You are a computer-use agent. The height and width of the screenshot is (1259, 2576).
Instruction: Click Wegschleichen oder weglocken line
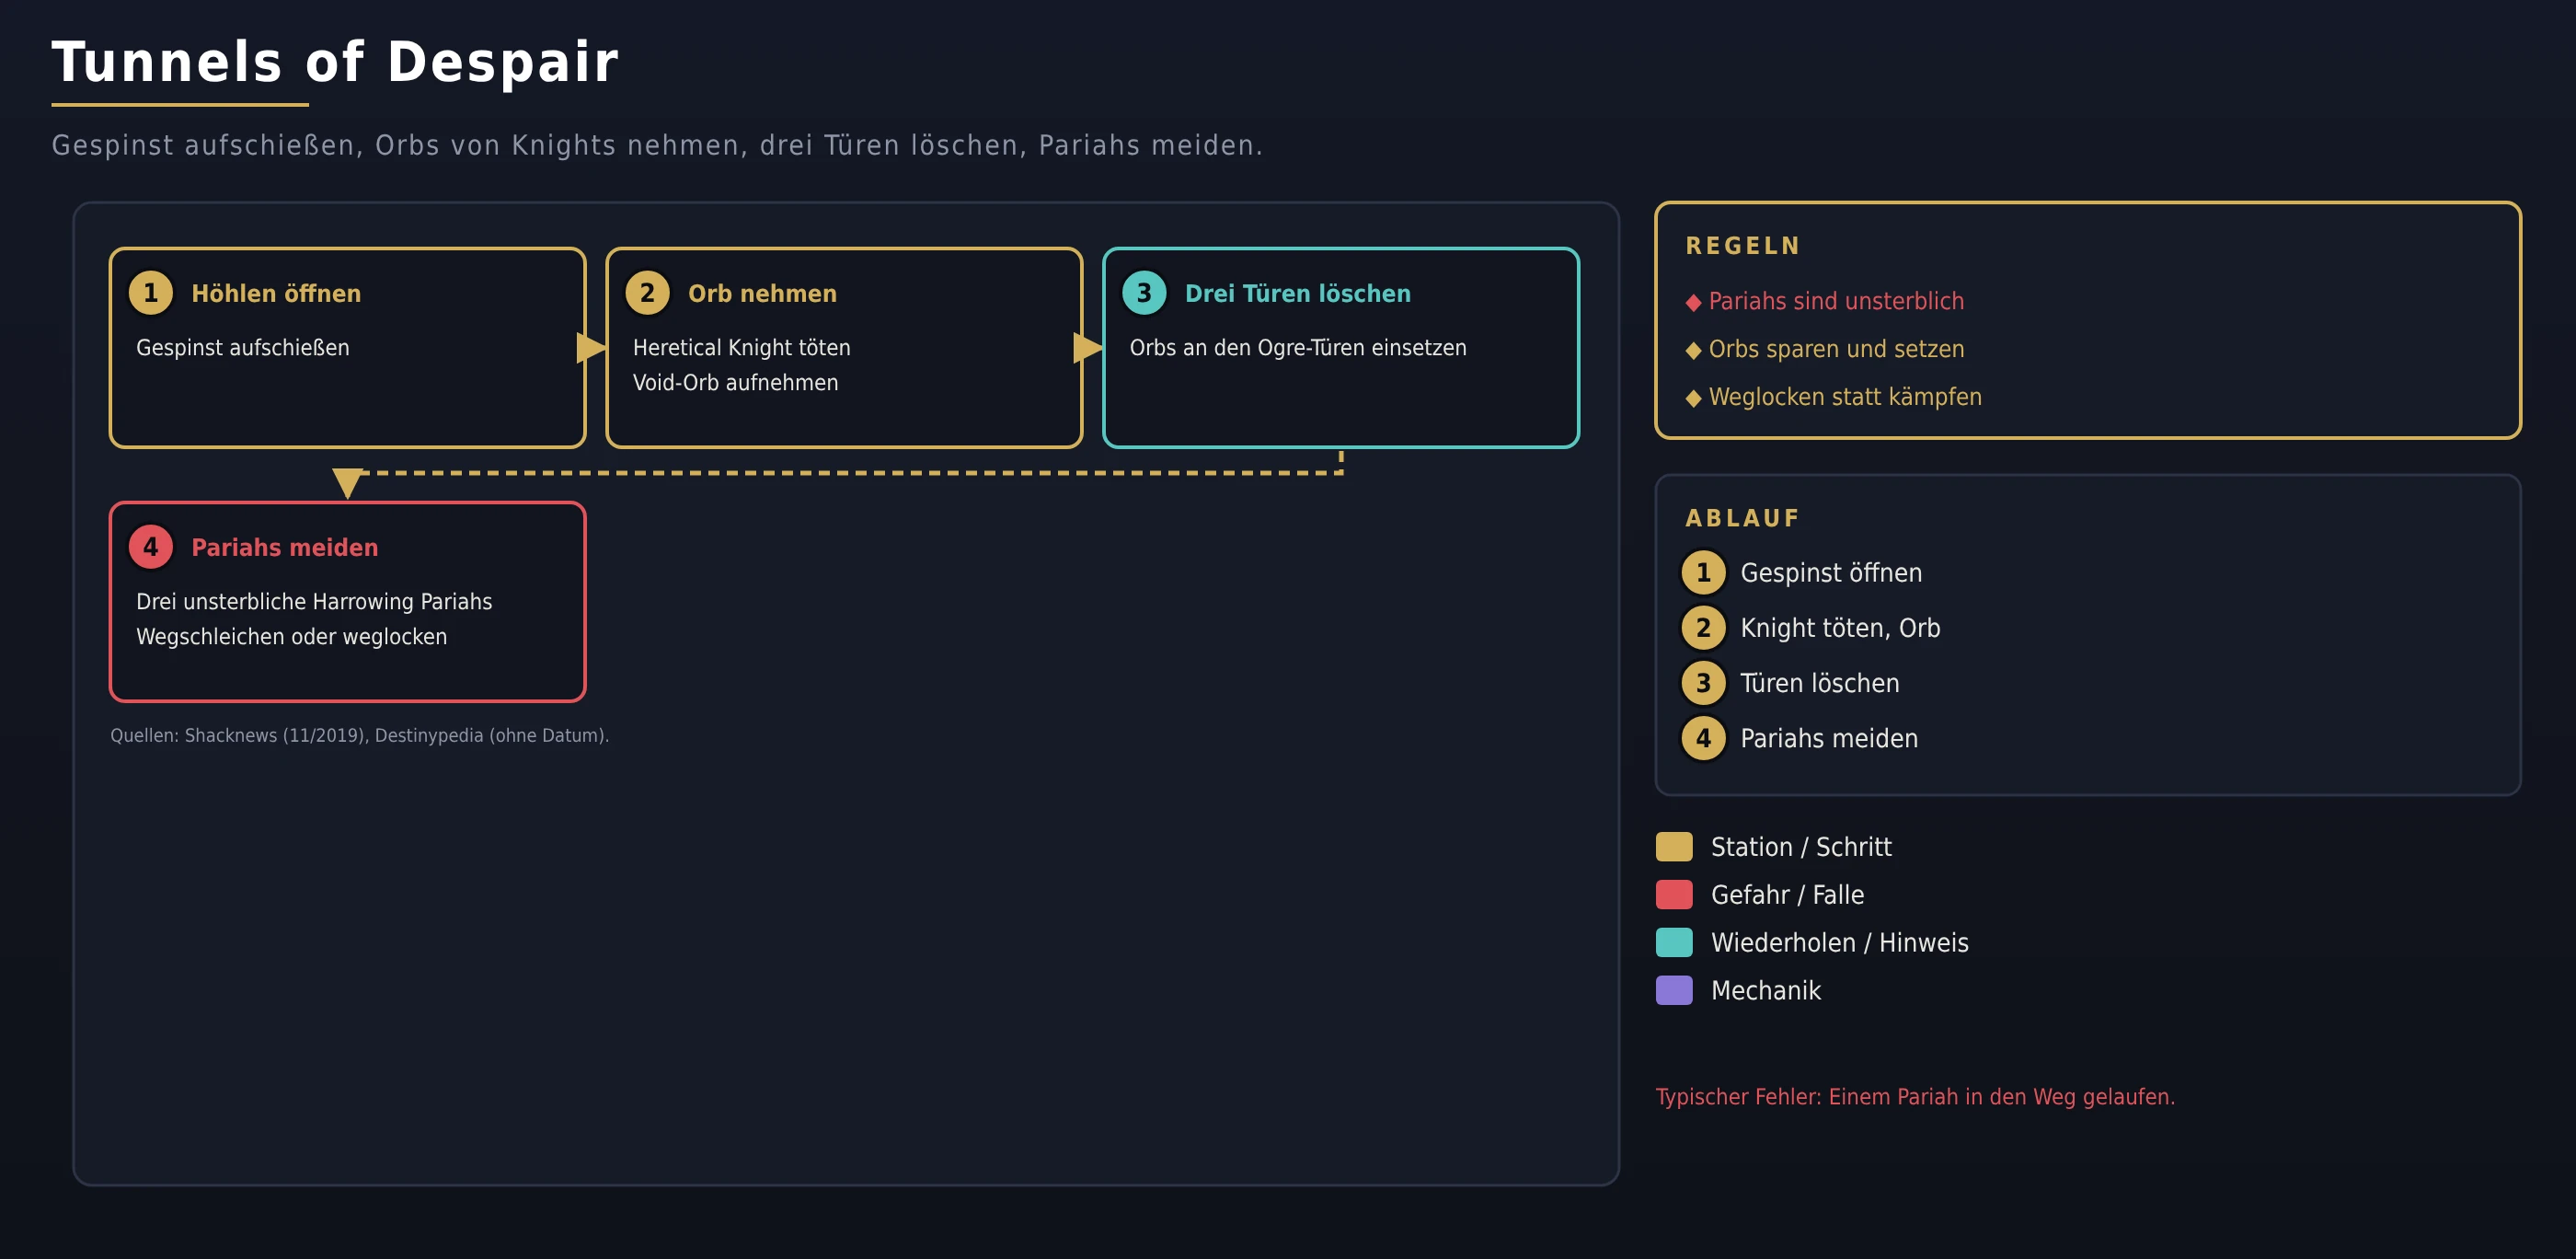(x=292, y=637)
